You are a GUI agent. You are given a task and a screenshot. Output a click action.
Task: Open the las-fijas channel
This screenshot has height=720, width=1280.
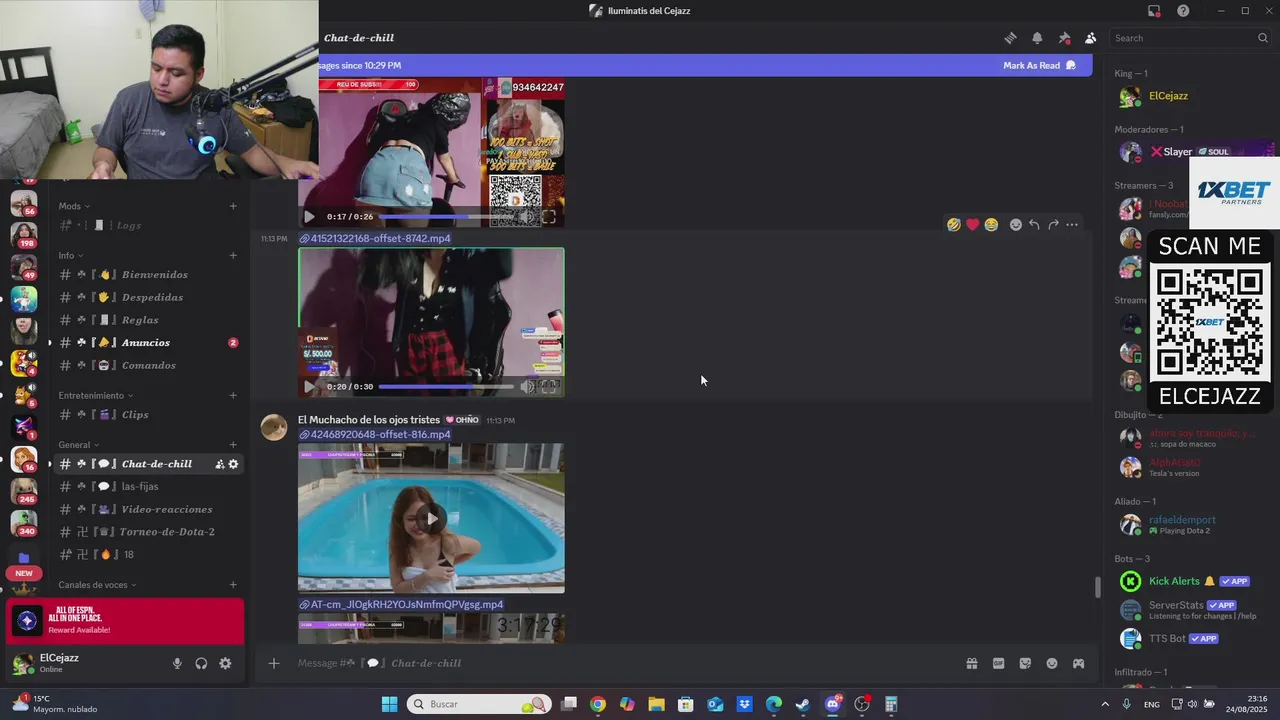coord(148,486)
